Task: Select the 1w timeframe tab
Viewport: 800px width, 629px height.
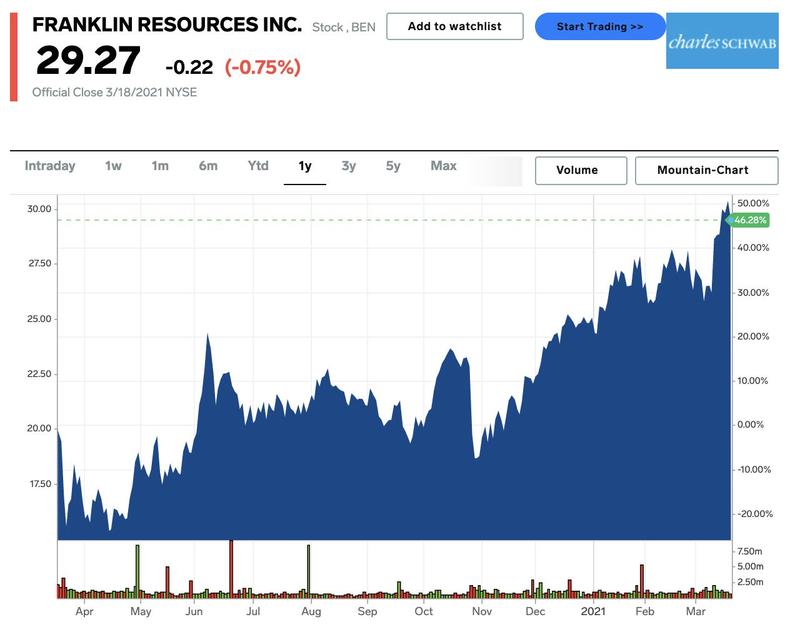Action: click(x=113, y=166)
